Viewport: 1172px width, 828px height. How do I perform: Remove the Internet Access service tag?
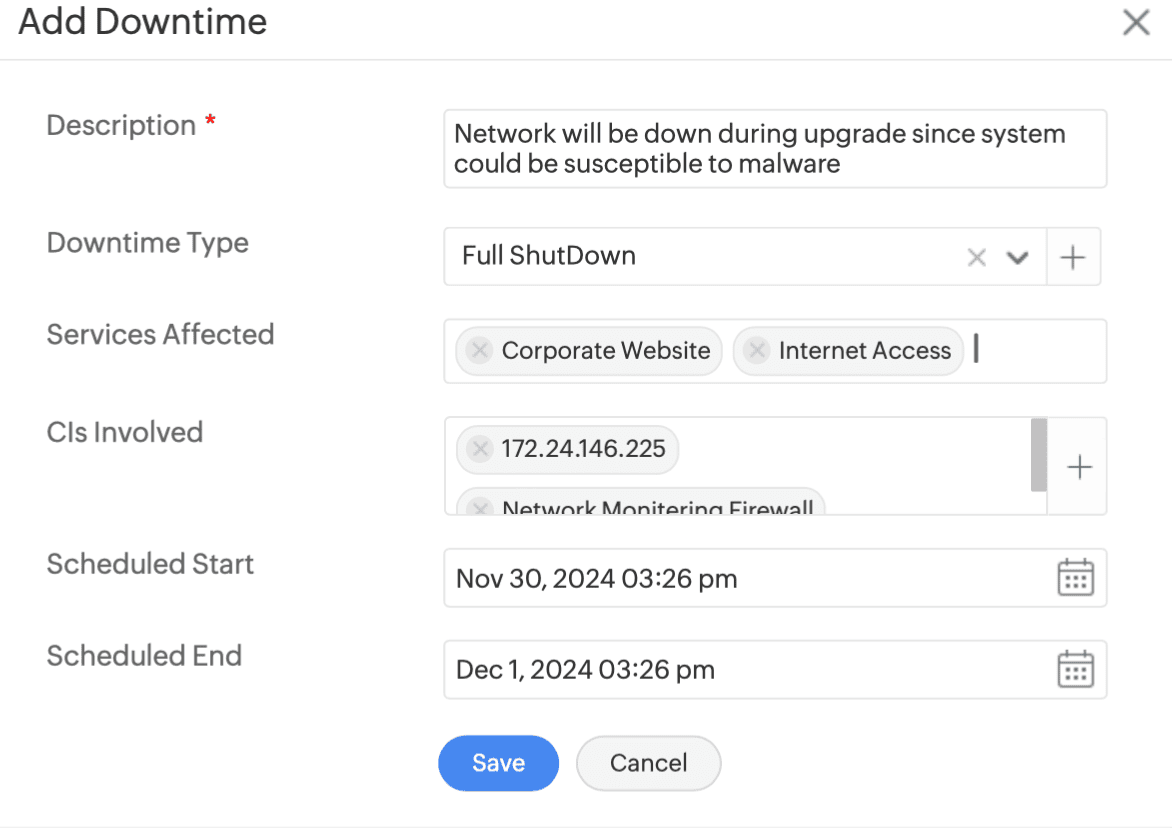(x=757, y=351)
